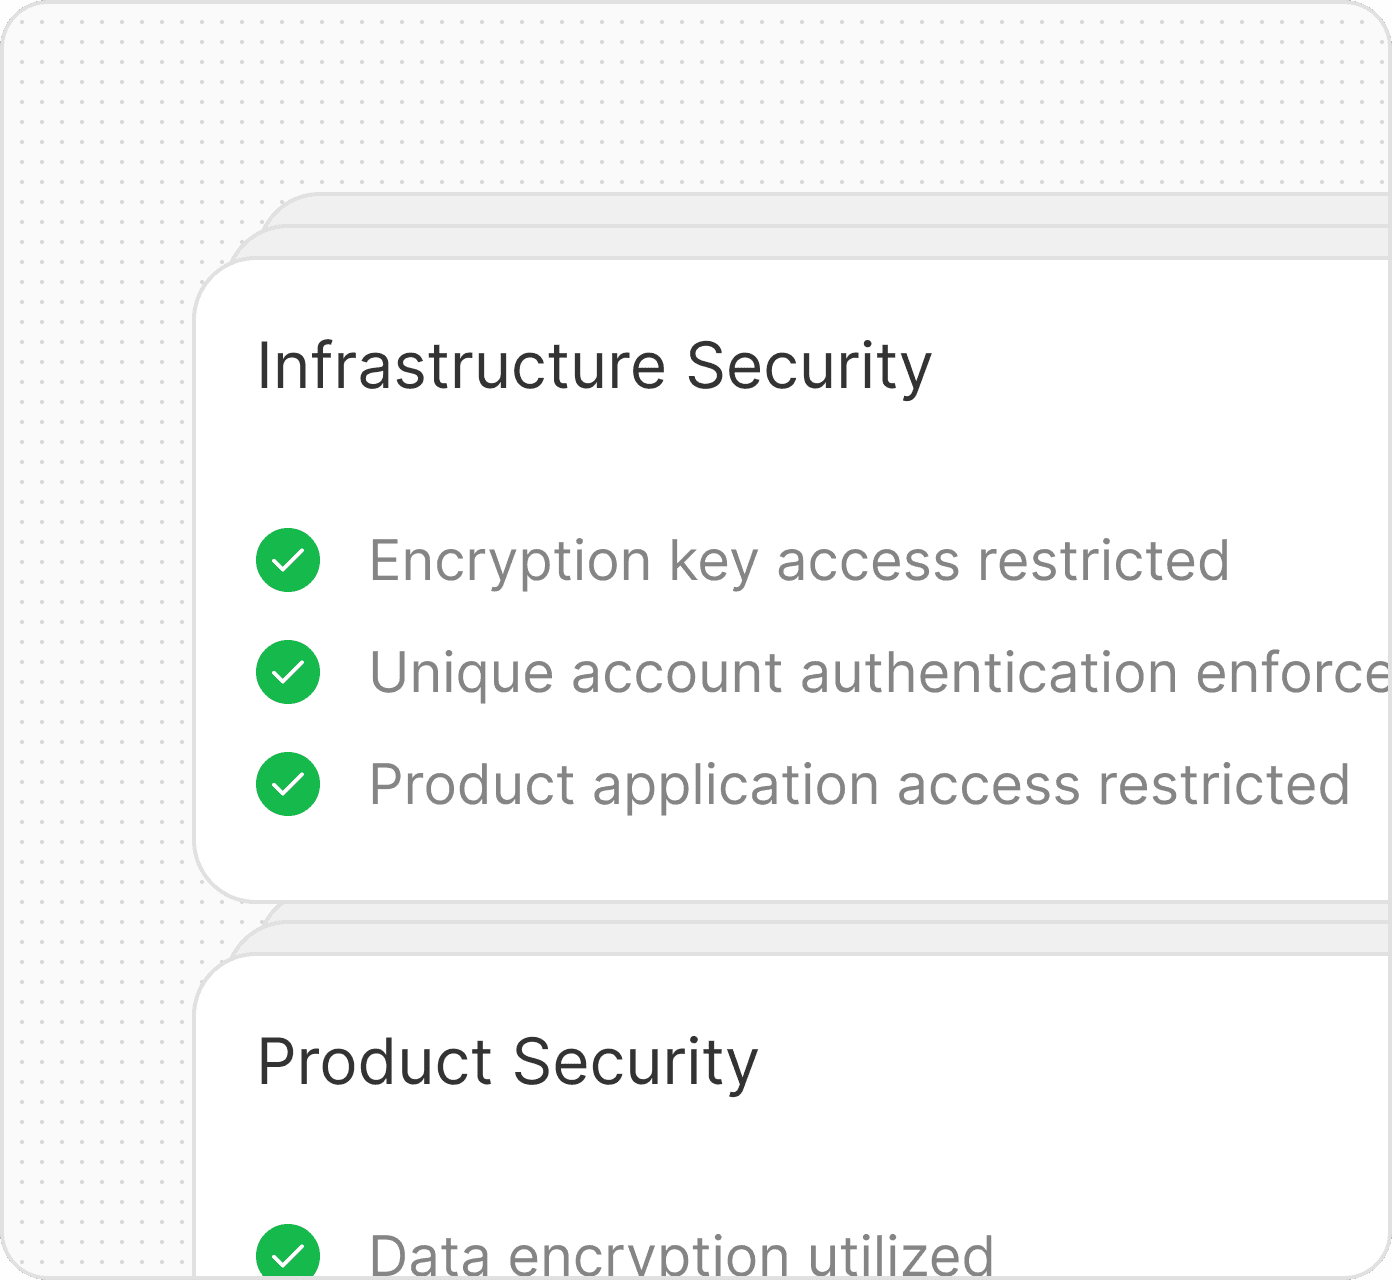Click green check beside Data encryption utilized
The width and height of the screenshot is (1392, 1280).
coord(288,1252)
